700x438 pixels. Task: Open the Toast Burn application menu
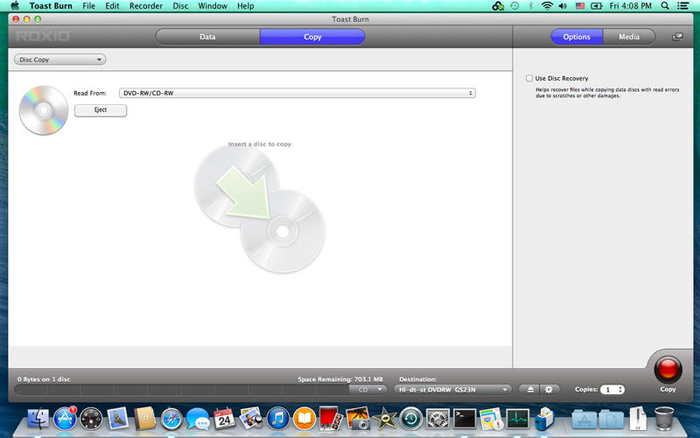click(x=51, y=6)
